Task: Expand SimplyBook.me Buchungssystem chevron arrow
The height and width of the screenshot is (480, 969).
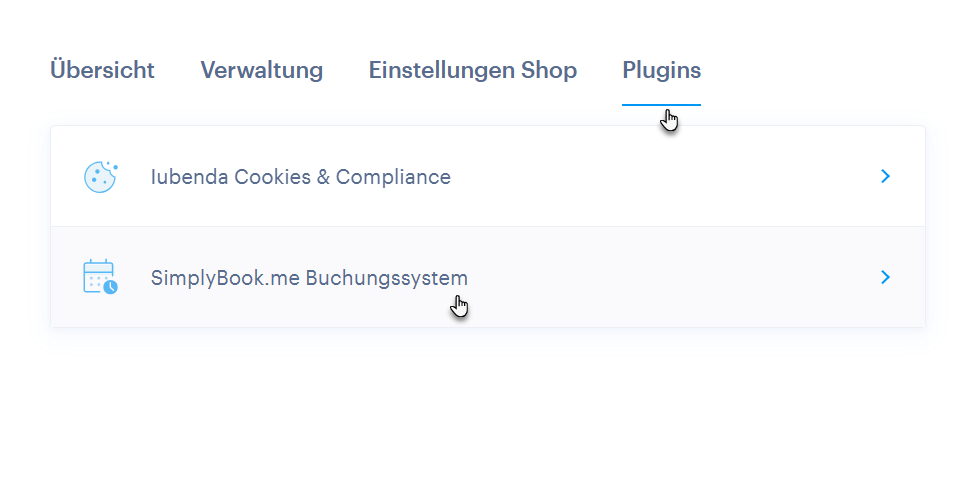Action: pos(885,277)
